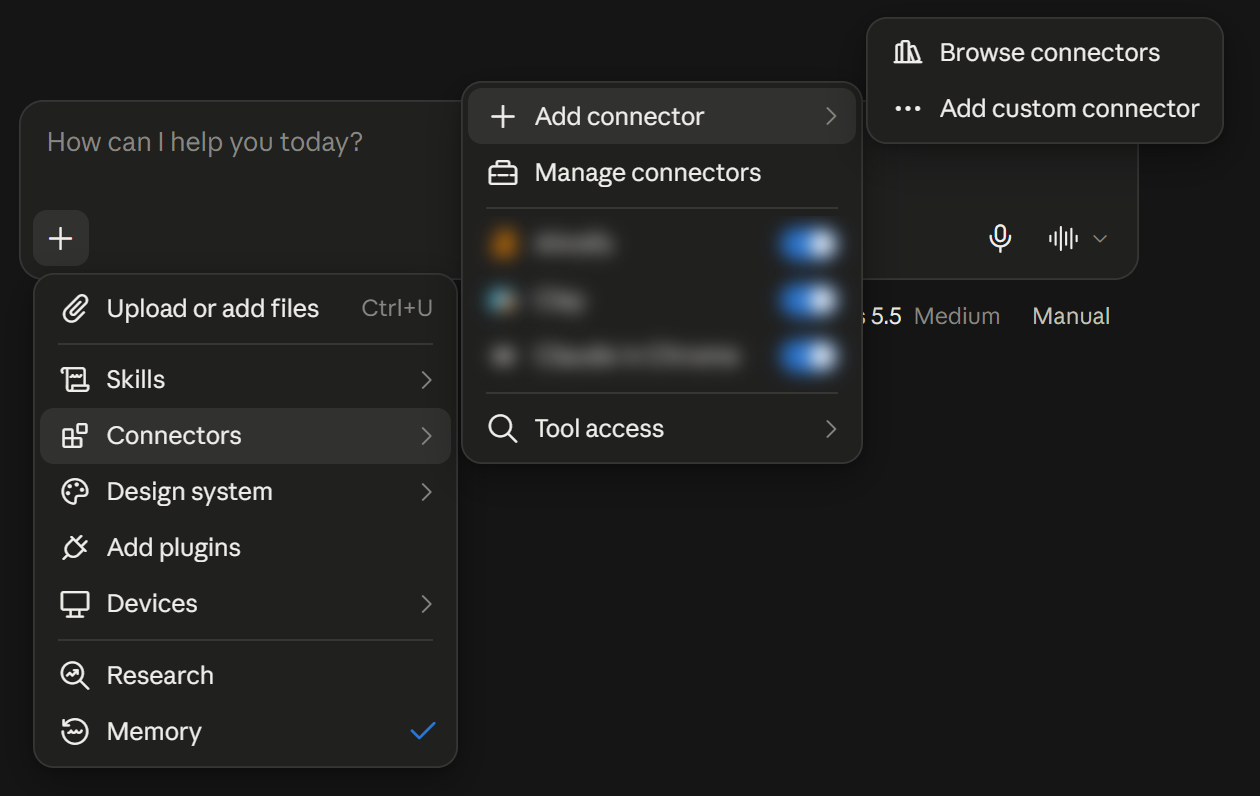Image resolution: width=1260 pixels, height=796 pixels.
Task: Expand the Tool access chevron
Action: click(831, 429)
